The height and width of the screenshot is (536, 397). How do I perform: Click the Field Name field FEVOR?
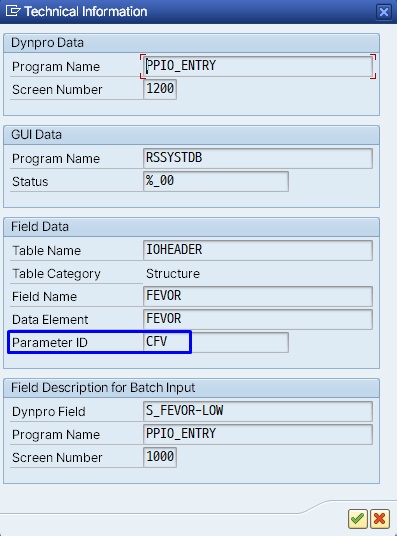[x=258, y=296]
